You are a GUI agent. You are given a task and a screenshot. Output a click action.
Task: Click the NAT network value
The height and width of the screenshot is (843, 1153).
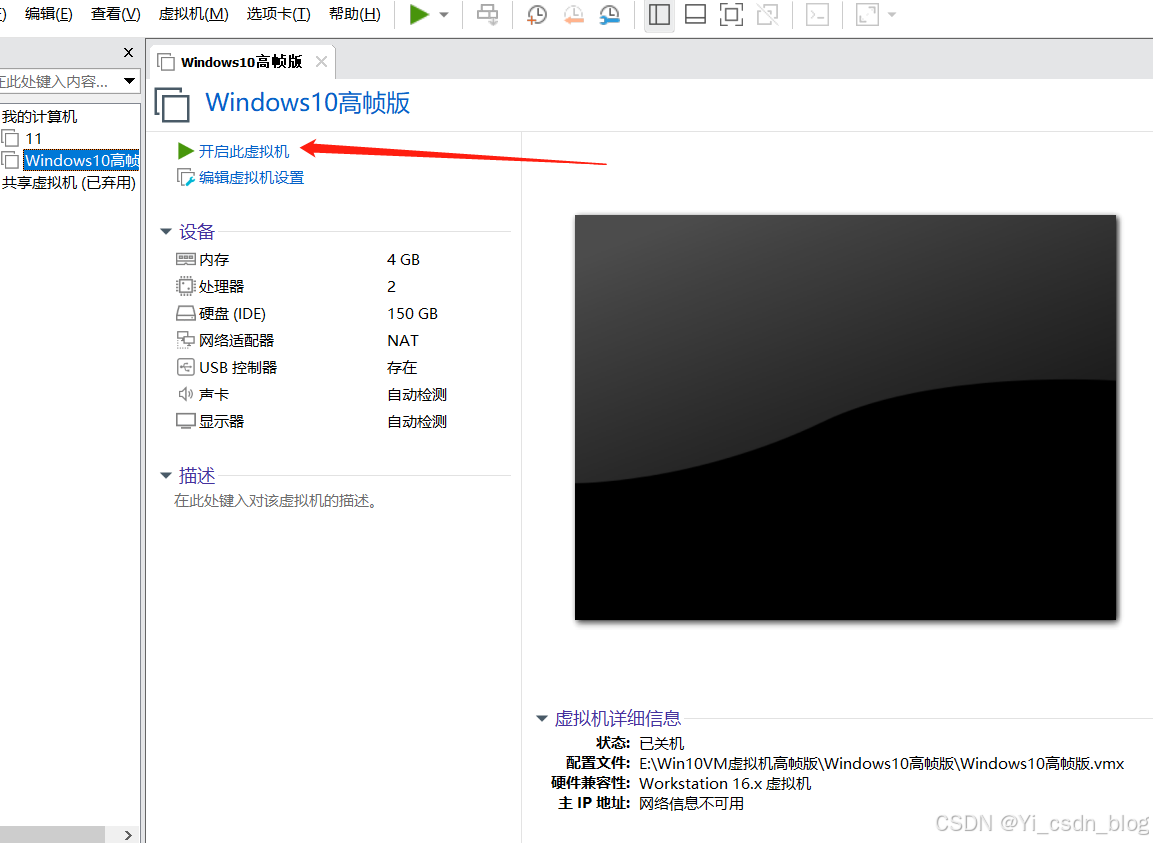coord(403,341)
